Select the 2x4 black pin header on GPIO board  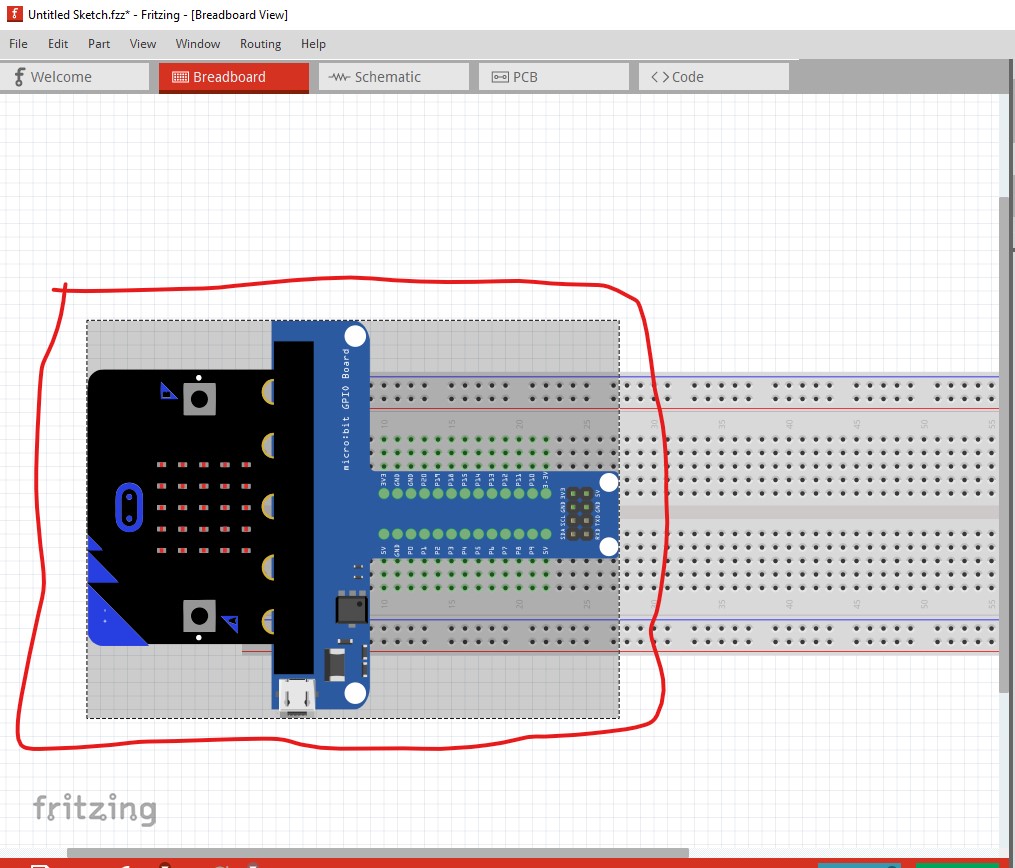(x=581, y=515)
